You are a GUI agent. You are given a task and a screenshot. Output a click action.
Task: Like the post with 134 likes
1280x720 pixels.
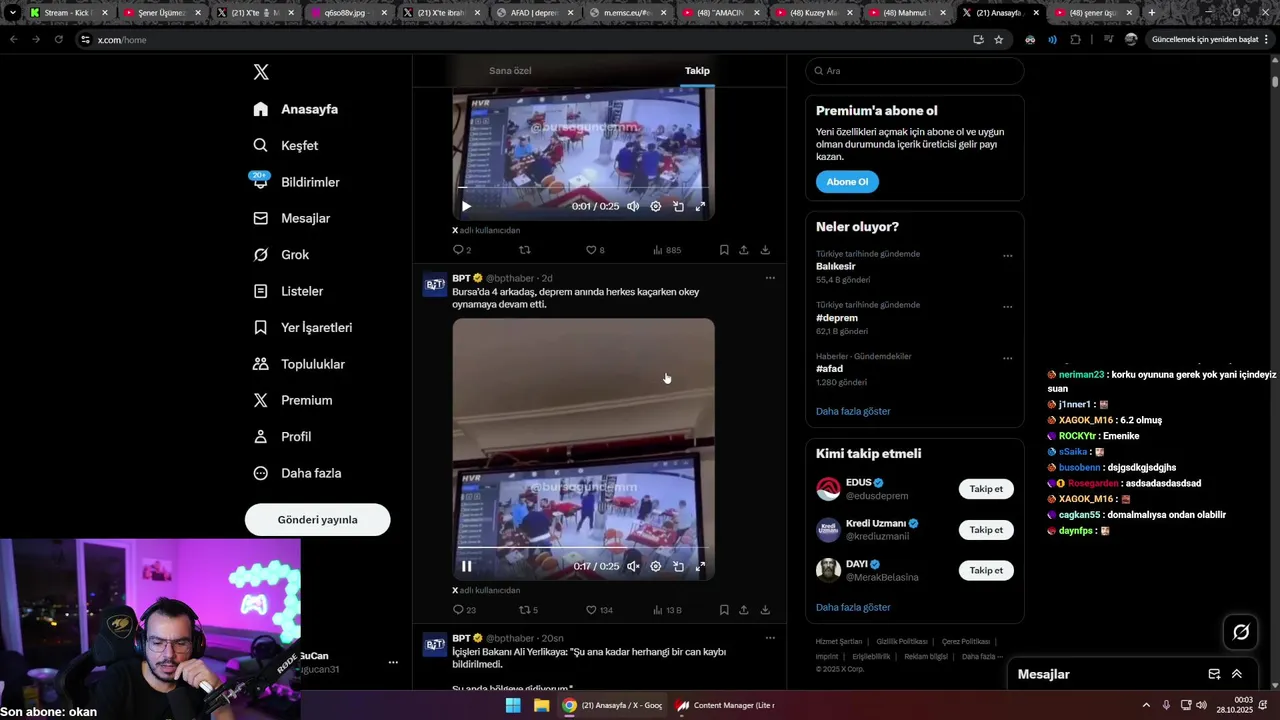pyautogui.click(x=599, y=610)
